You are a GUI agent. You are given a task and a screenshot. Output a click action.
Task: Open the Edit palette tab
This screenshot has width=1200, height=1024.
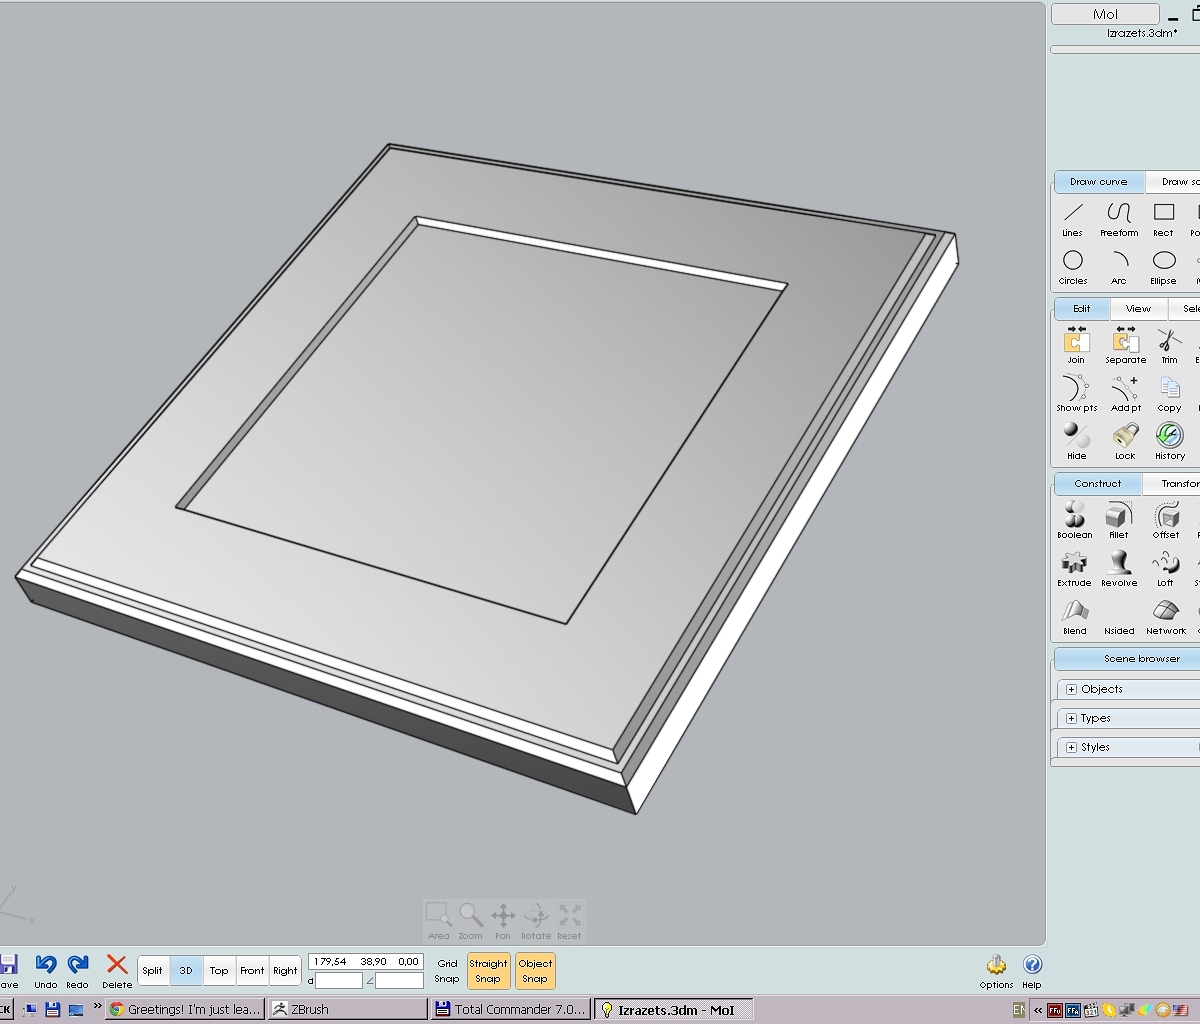click(1082, 308)
